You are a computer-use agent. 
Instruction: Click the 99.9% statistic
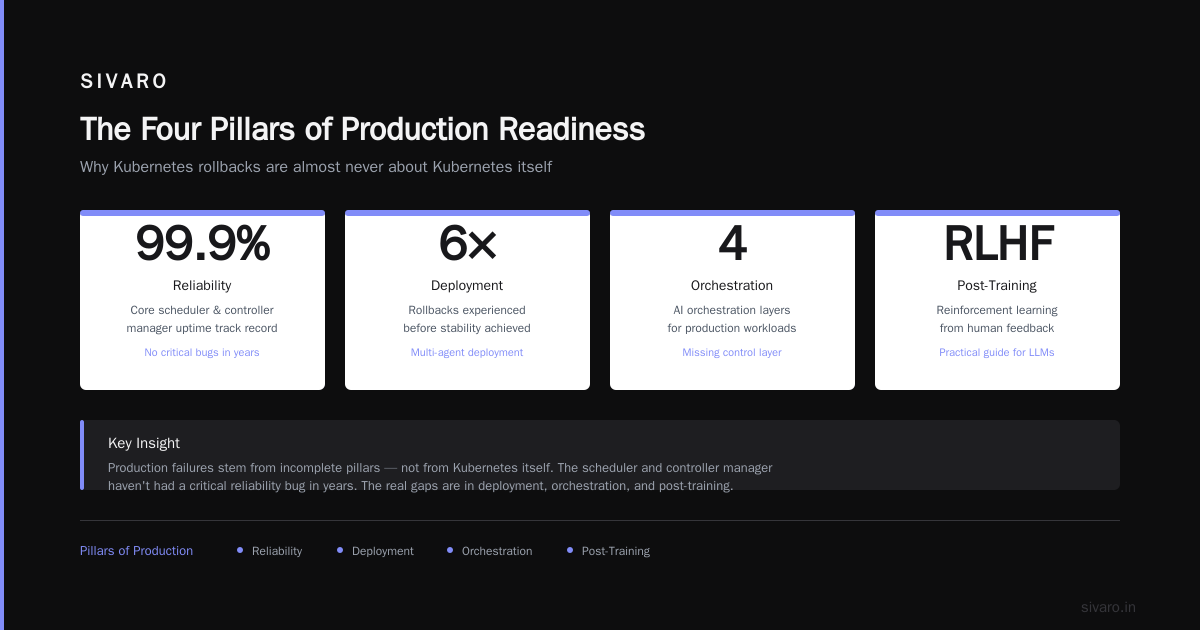pos(202,243)
